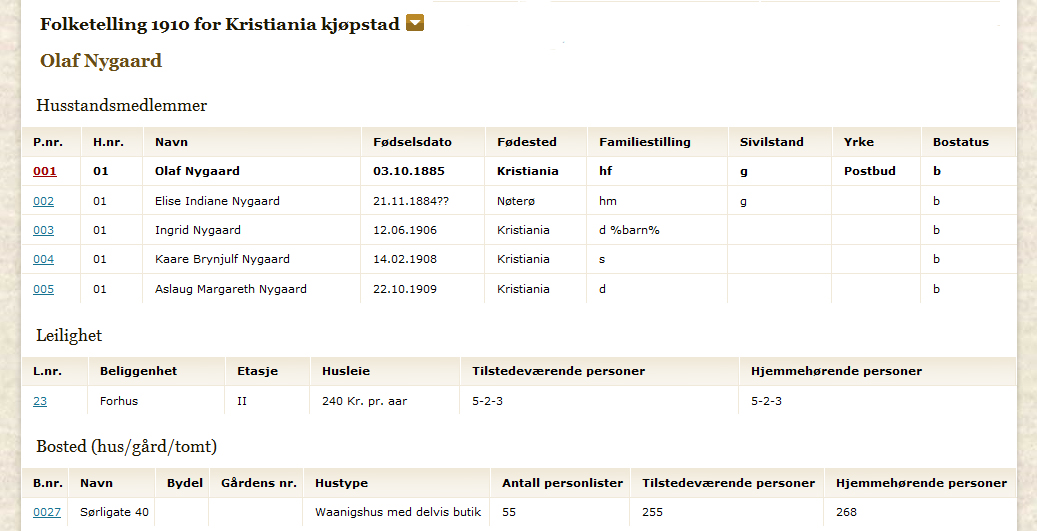The image size is (1037, 531).
Task: Select the Olaf Nygaard name cell
Action: coord(251,171)
